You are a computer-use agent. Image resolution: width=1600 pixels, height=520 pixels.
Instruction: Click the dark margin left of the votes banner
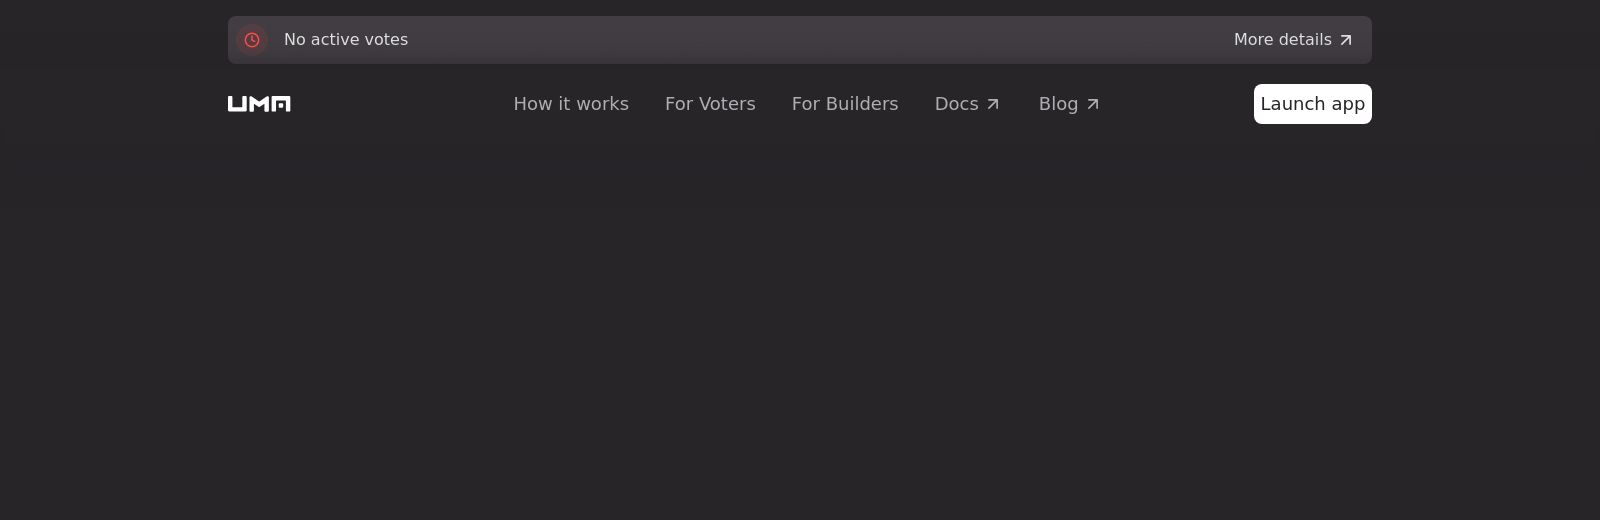coord(110,40)
